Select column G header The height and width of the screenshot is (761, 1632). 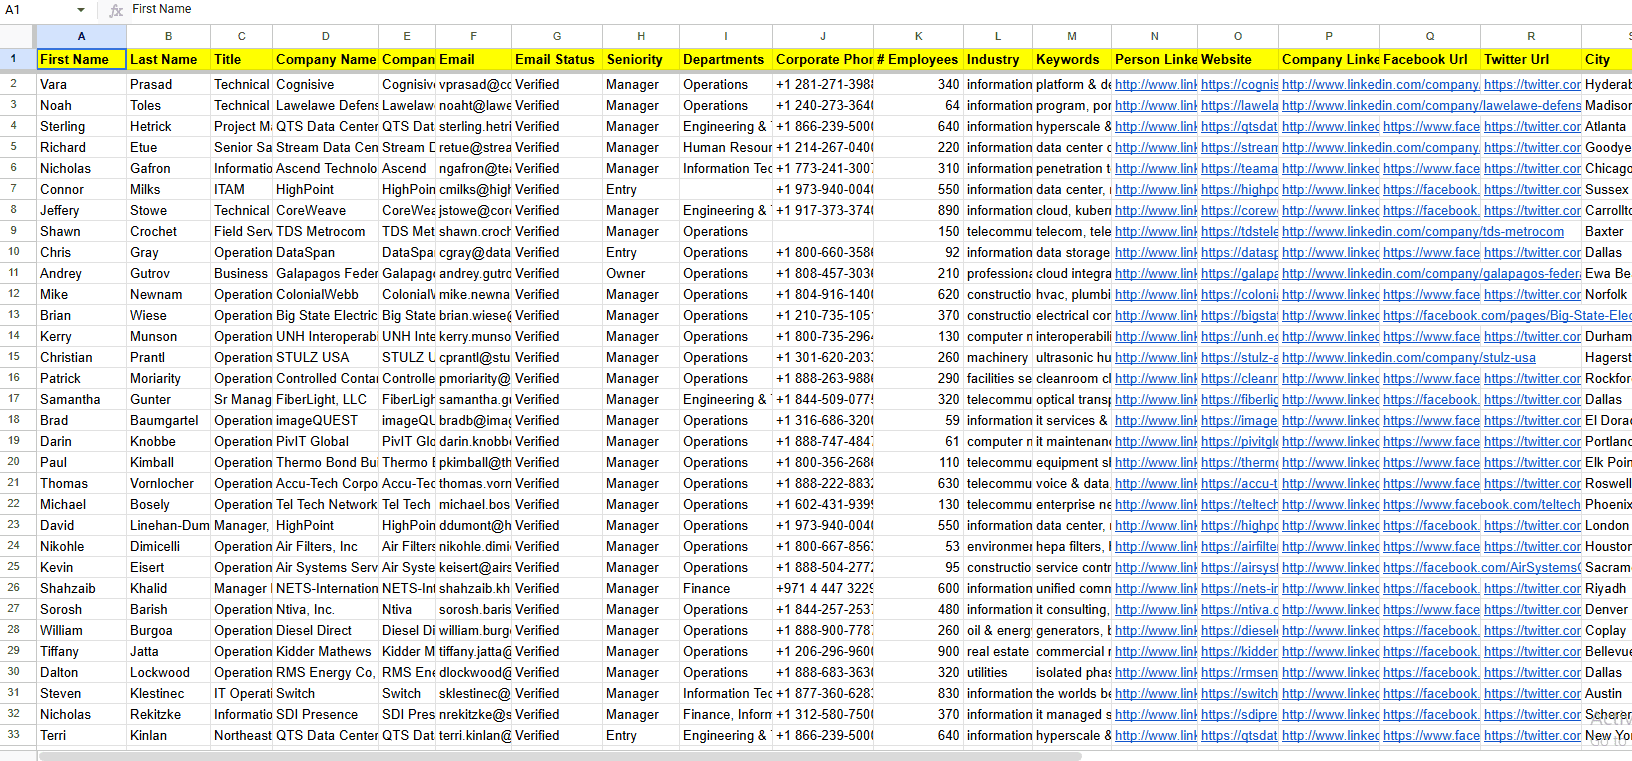(557, 36)
